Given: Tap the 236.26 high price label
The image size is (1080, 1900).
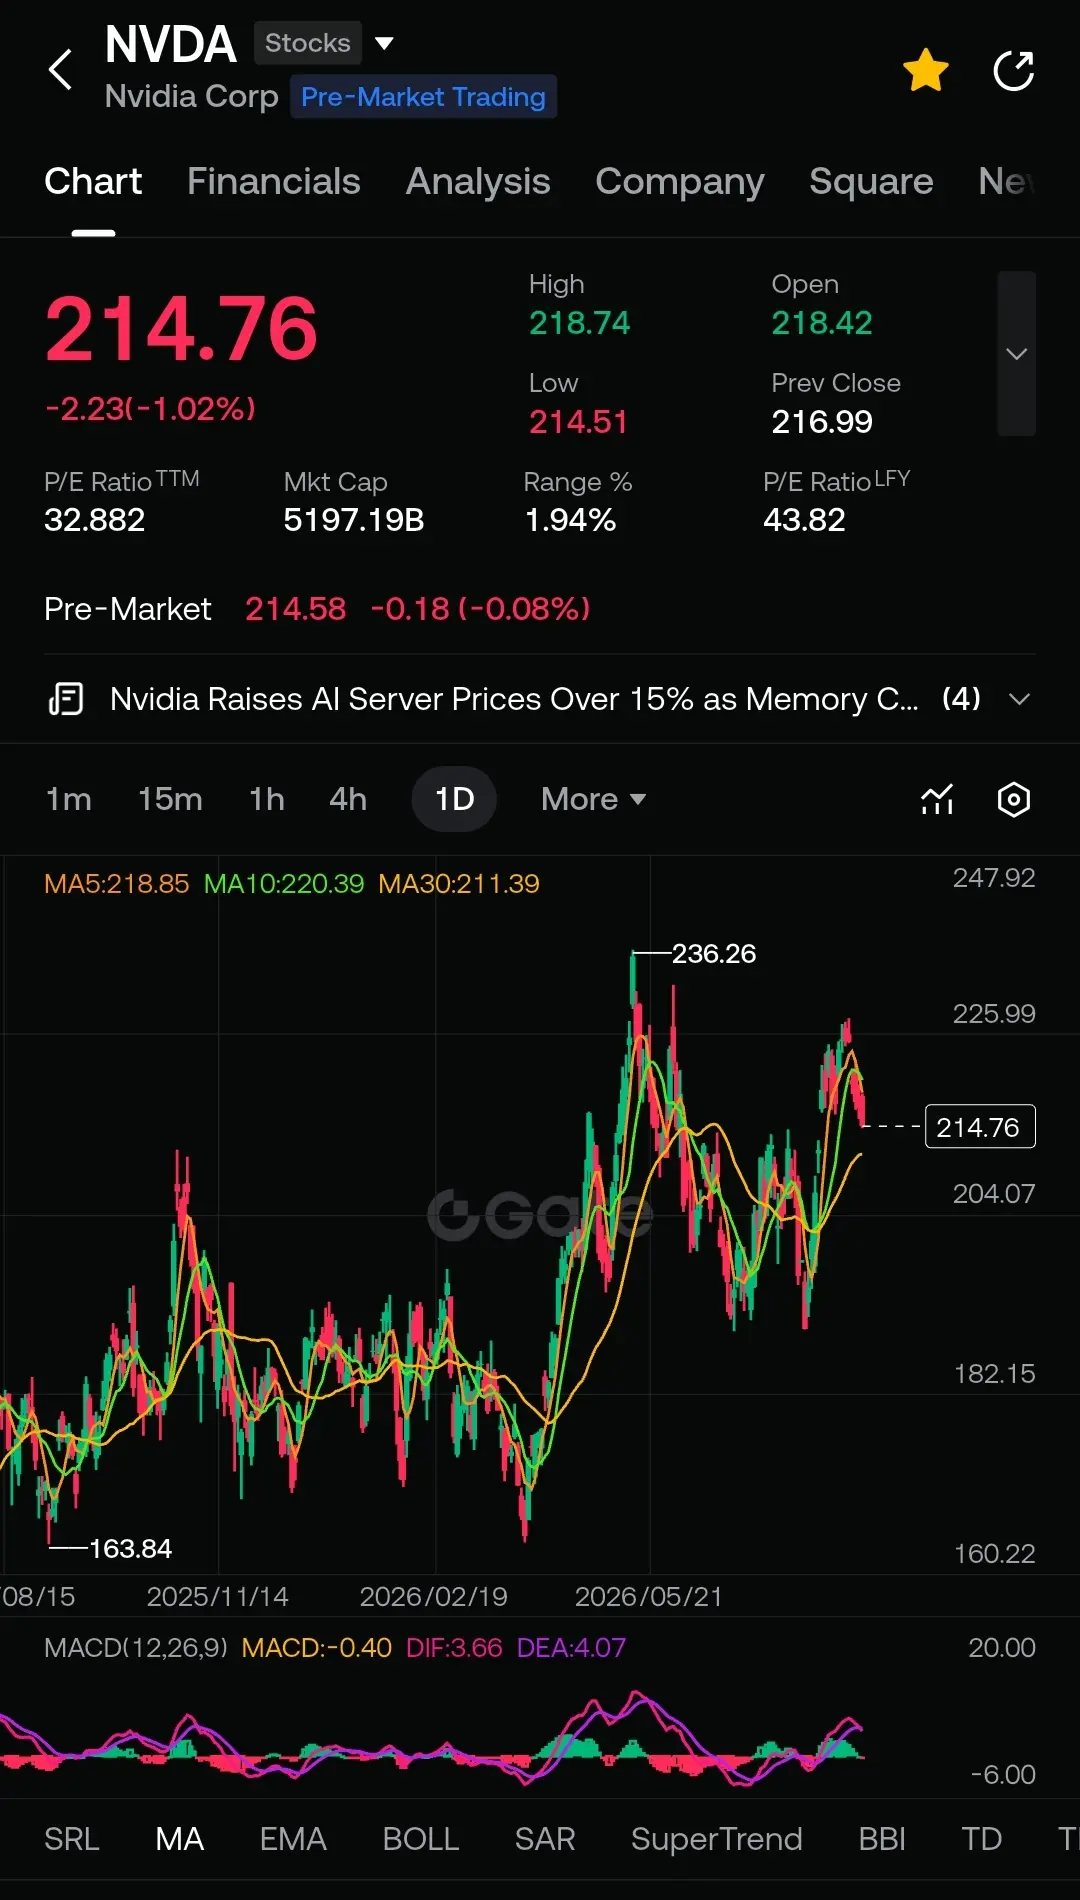Looking at the screenshot, I should [x=714, y=954].
